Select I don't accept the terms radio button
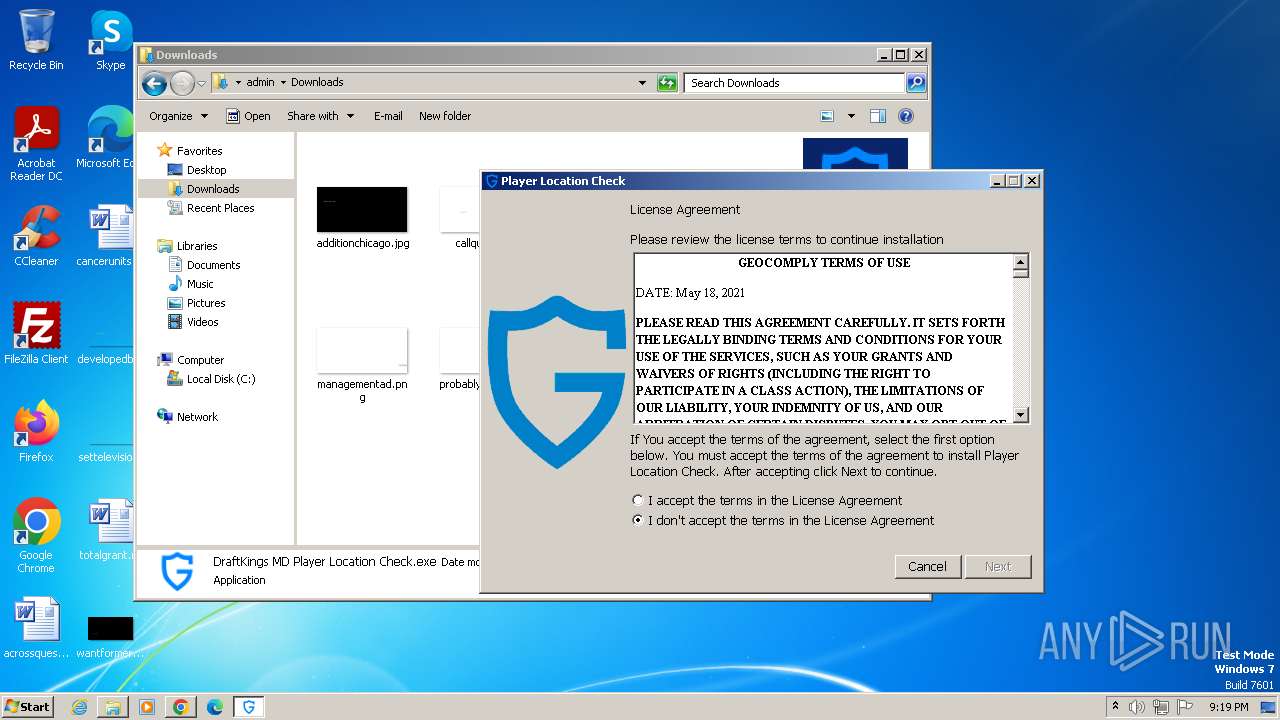Viewport: 1280px width, 720px height. tap(638, 520)
